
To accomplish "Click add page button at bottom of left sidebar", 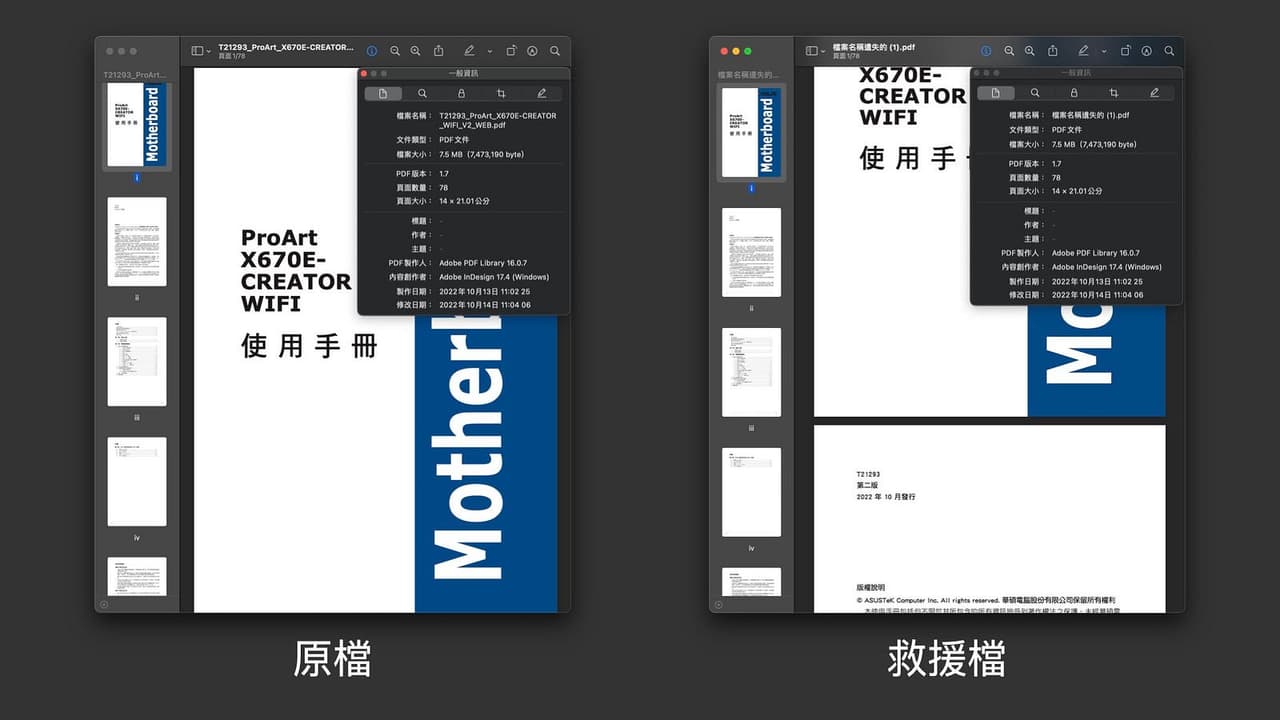I will [x=104, y=604].
